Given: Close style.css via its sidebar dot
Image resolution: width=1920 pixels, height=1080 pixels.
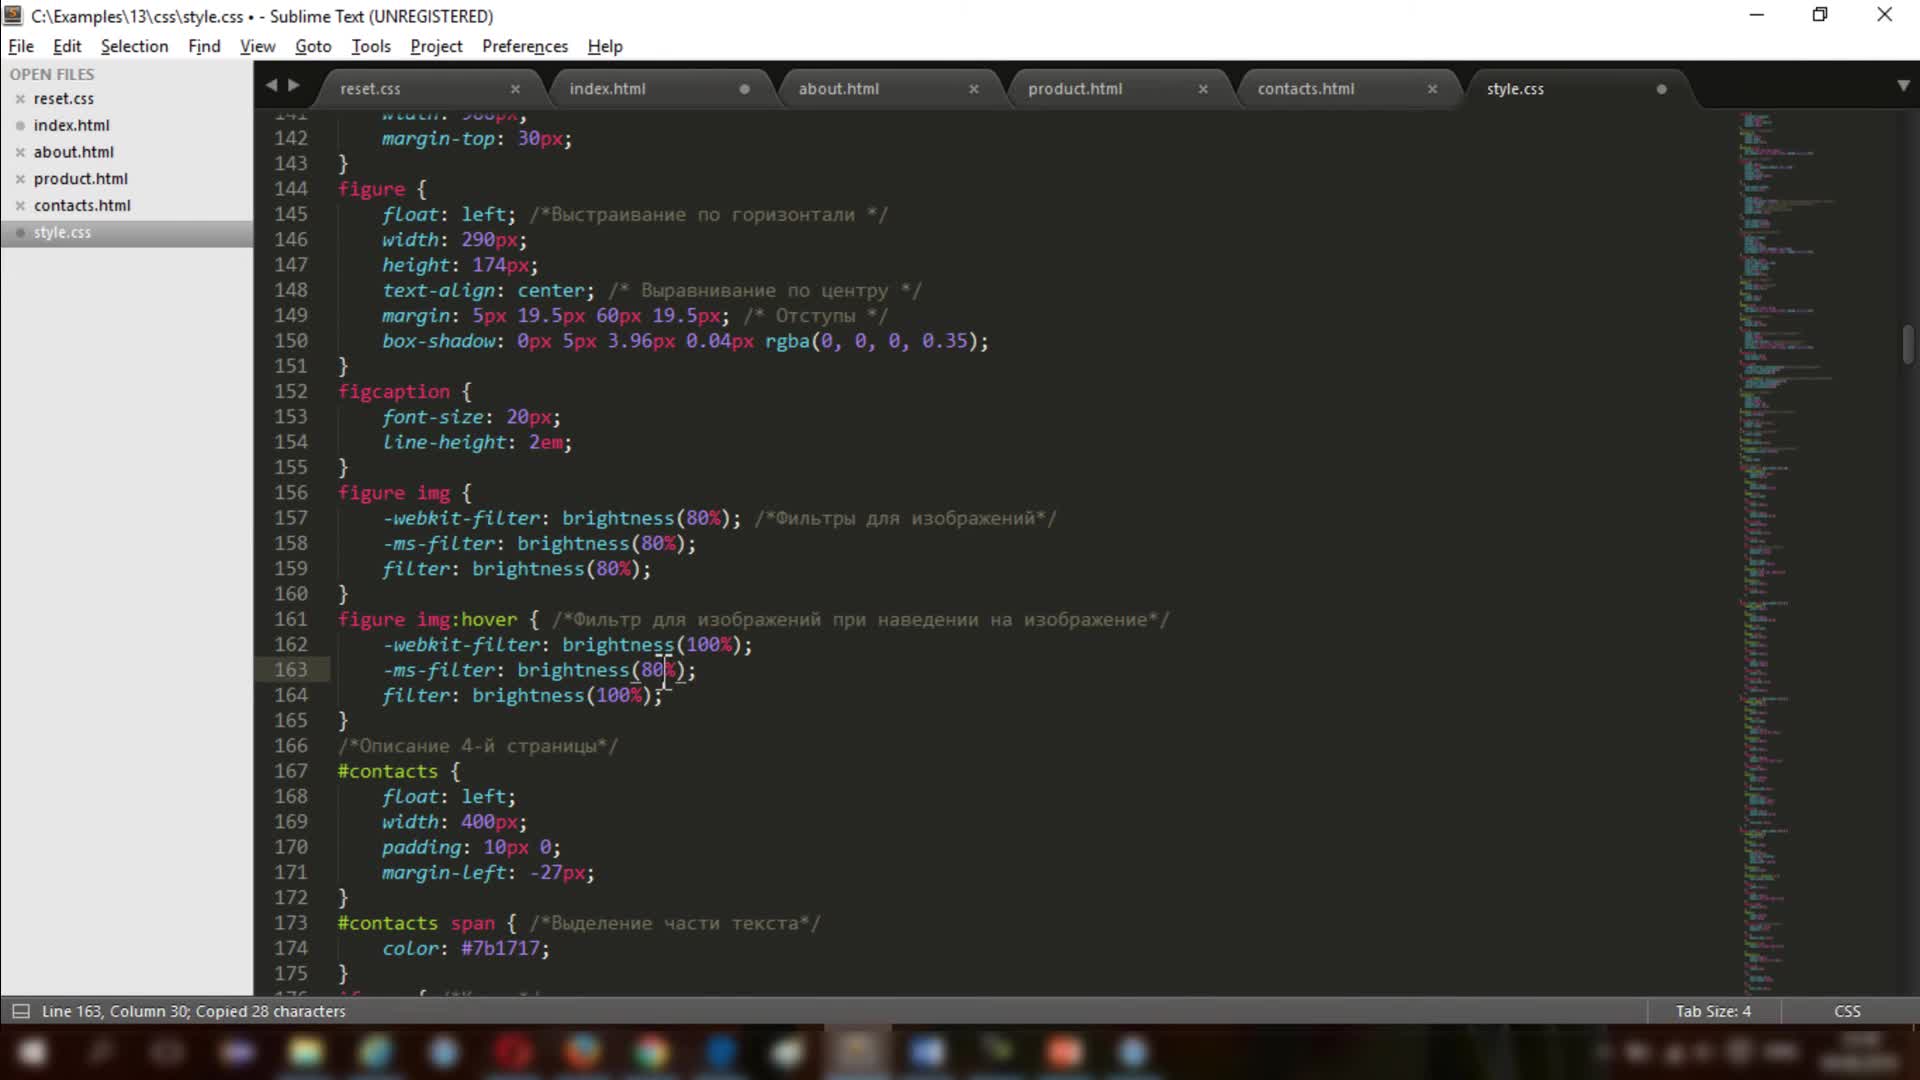Looking at the screenshot, I should [20, 232].
